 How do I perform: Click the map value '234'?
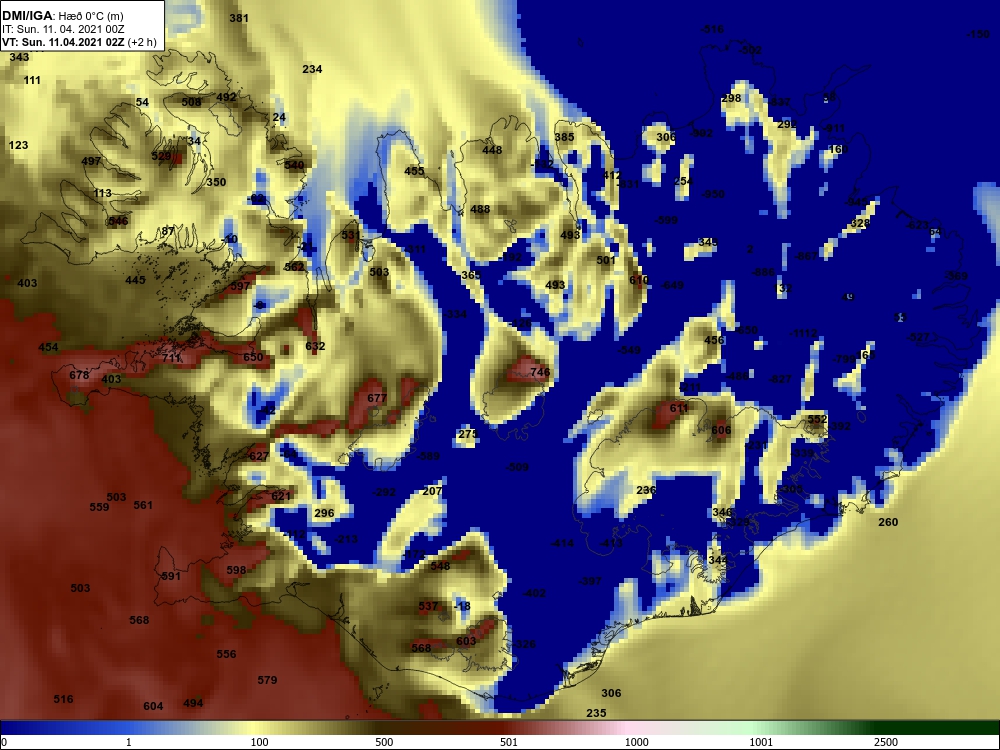point(312,69)
